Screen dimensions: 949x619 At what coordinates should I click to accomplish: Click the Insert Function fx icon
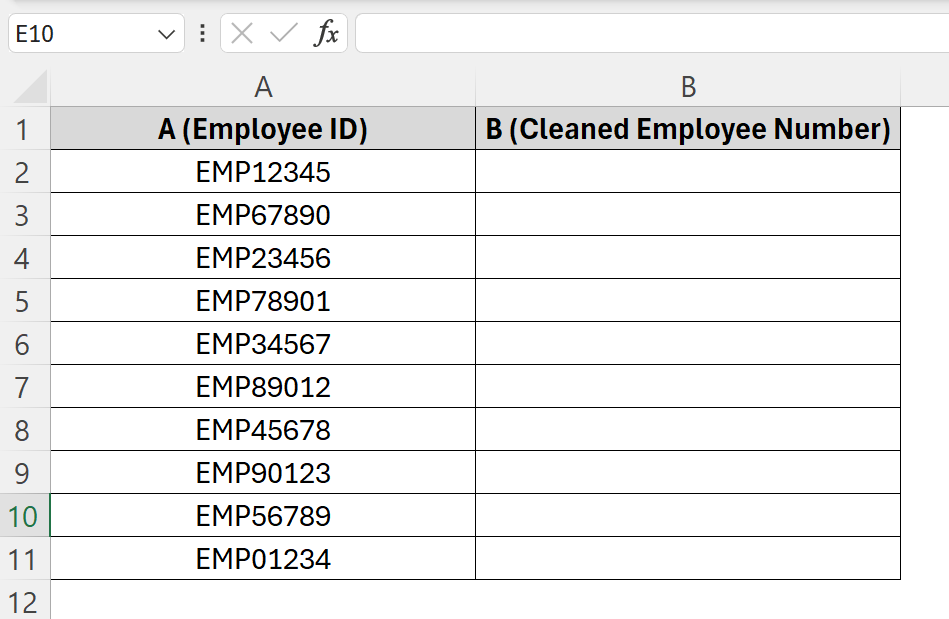tap(326, 33)
